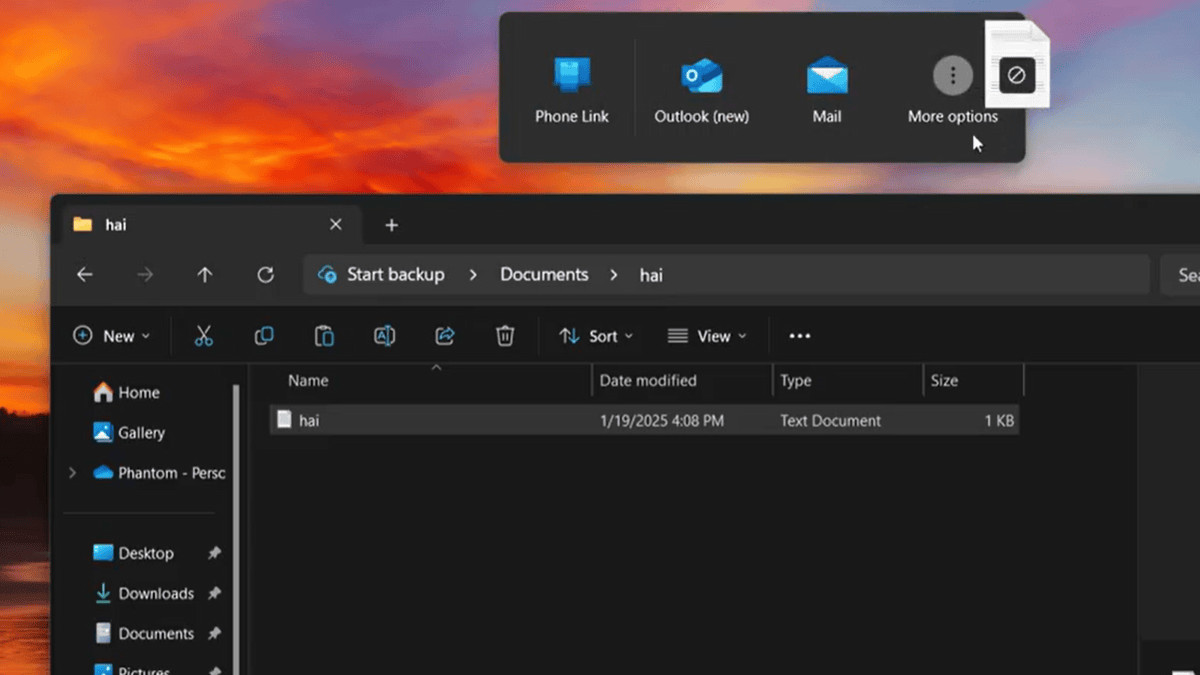
Task: Click the Delete trash bin icon
Action: click(505, 336)
